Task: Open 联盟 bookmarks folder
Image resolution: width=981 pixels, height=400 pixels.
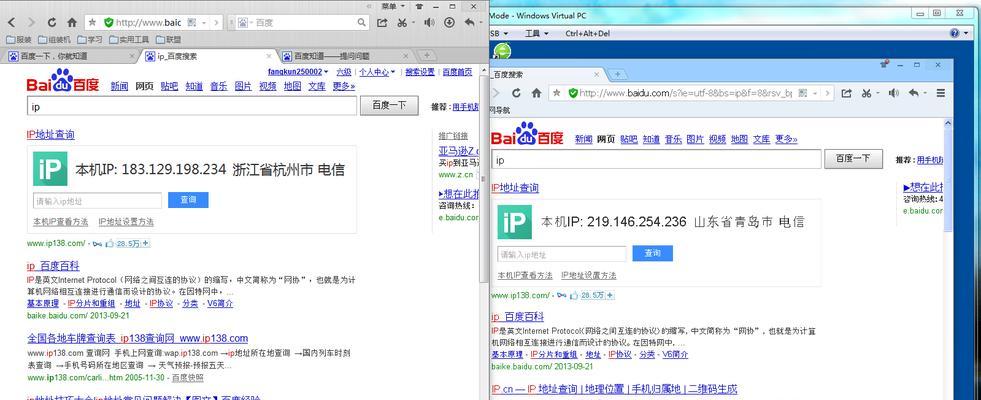Action: point(168,39)
